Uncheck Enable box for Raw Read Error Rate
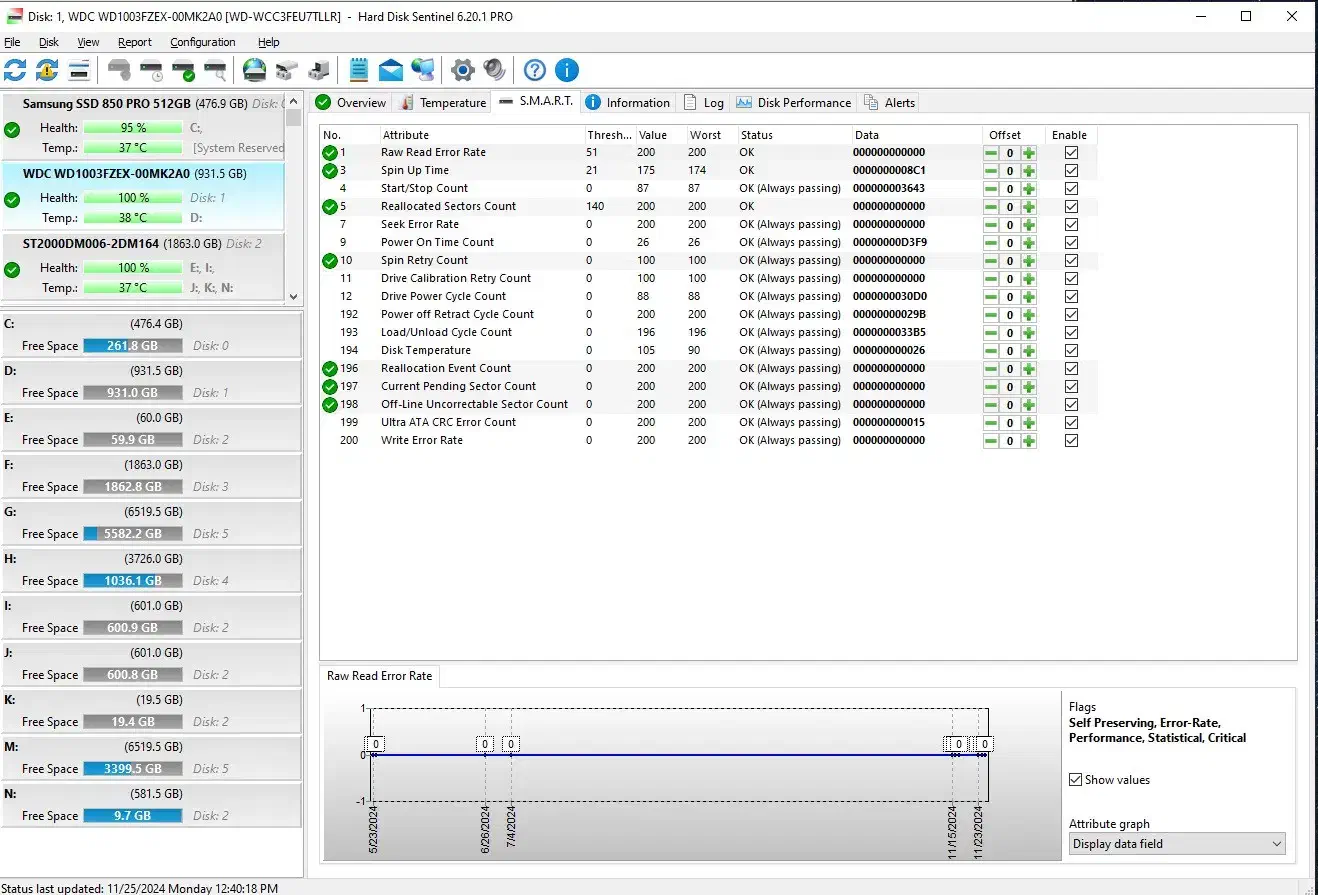 [1071, 153]
